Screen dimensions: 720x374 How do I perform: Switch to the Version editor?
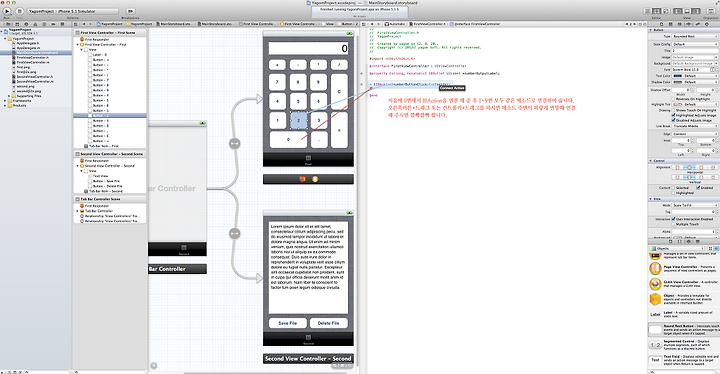[x=666, y=11]
